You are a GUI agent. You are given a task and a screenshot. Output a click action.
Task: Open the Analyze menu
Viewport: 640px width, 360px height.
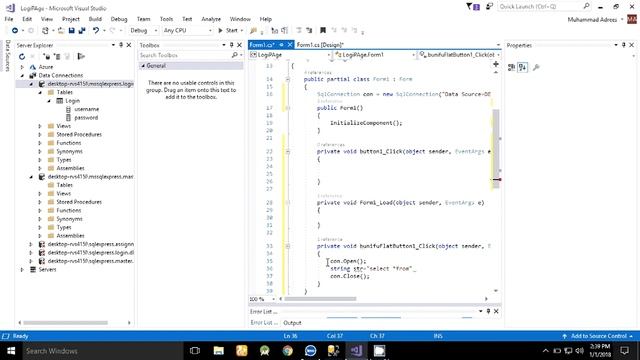click(x=211, y=19)
